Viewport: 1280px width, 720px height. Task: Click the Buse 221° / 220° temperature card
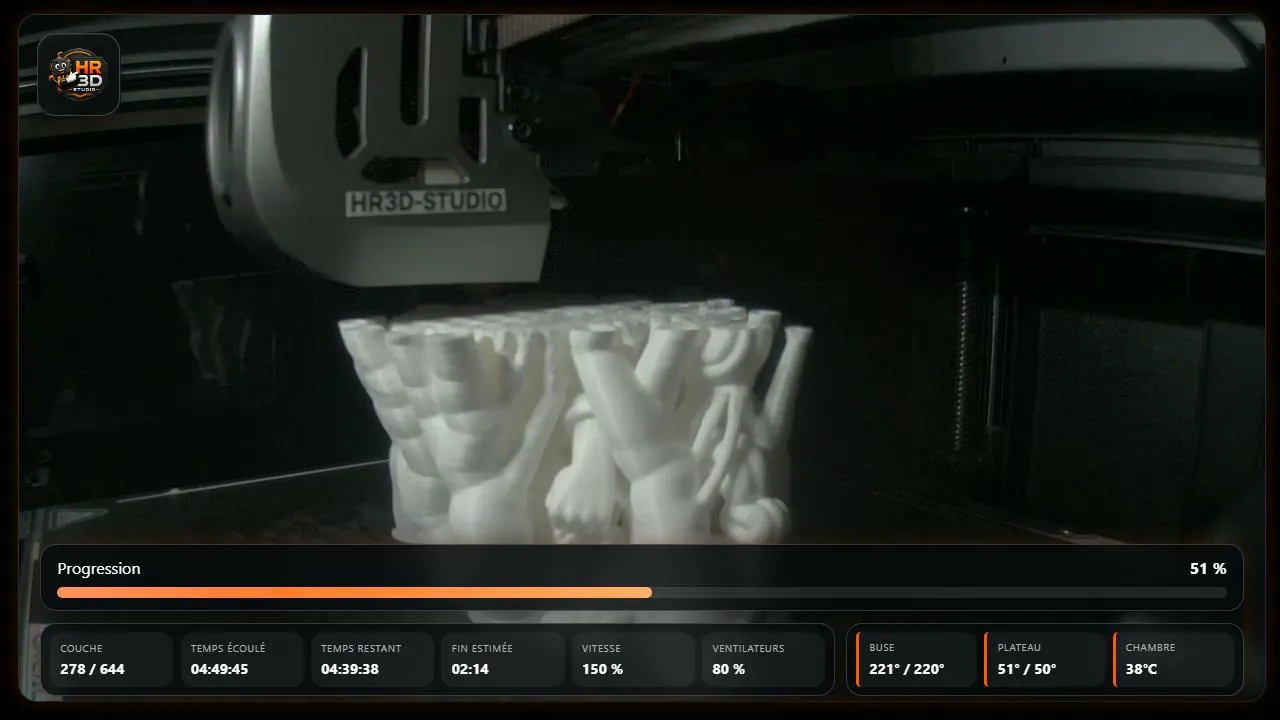tap(916, 660)
